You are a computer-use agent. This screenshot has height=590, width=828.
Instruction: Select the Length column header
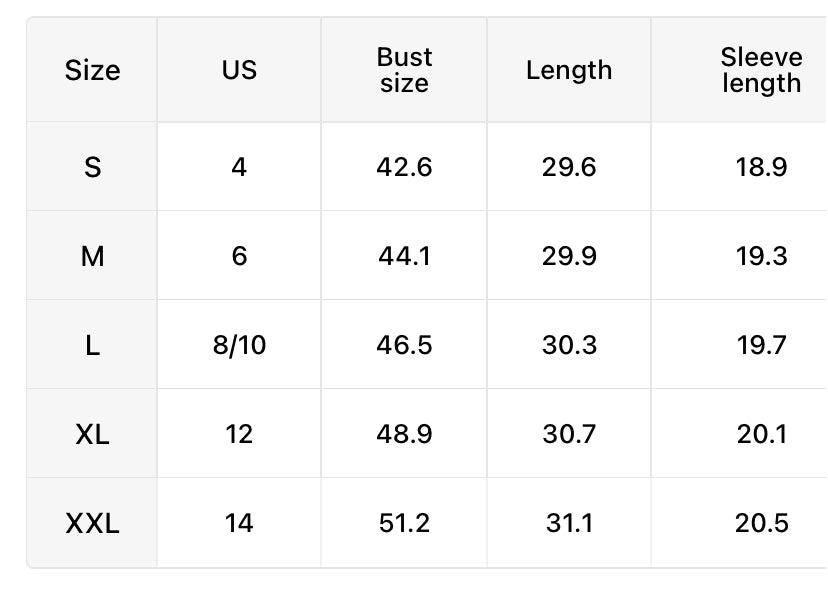click(x=569, y=70)
